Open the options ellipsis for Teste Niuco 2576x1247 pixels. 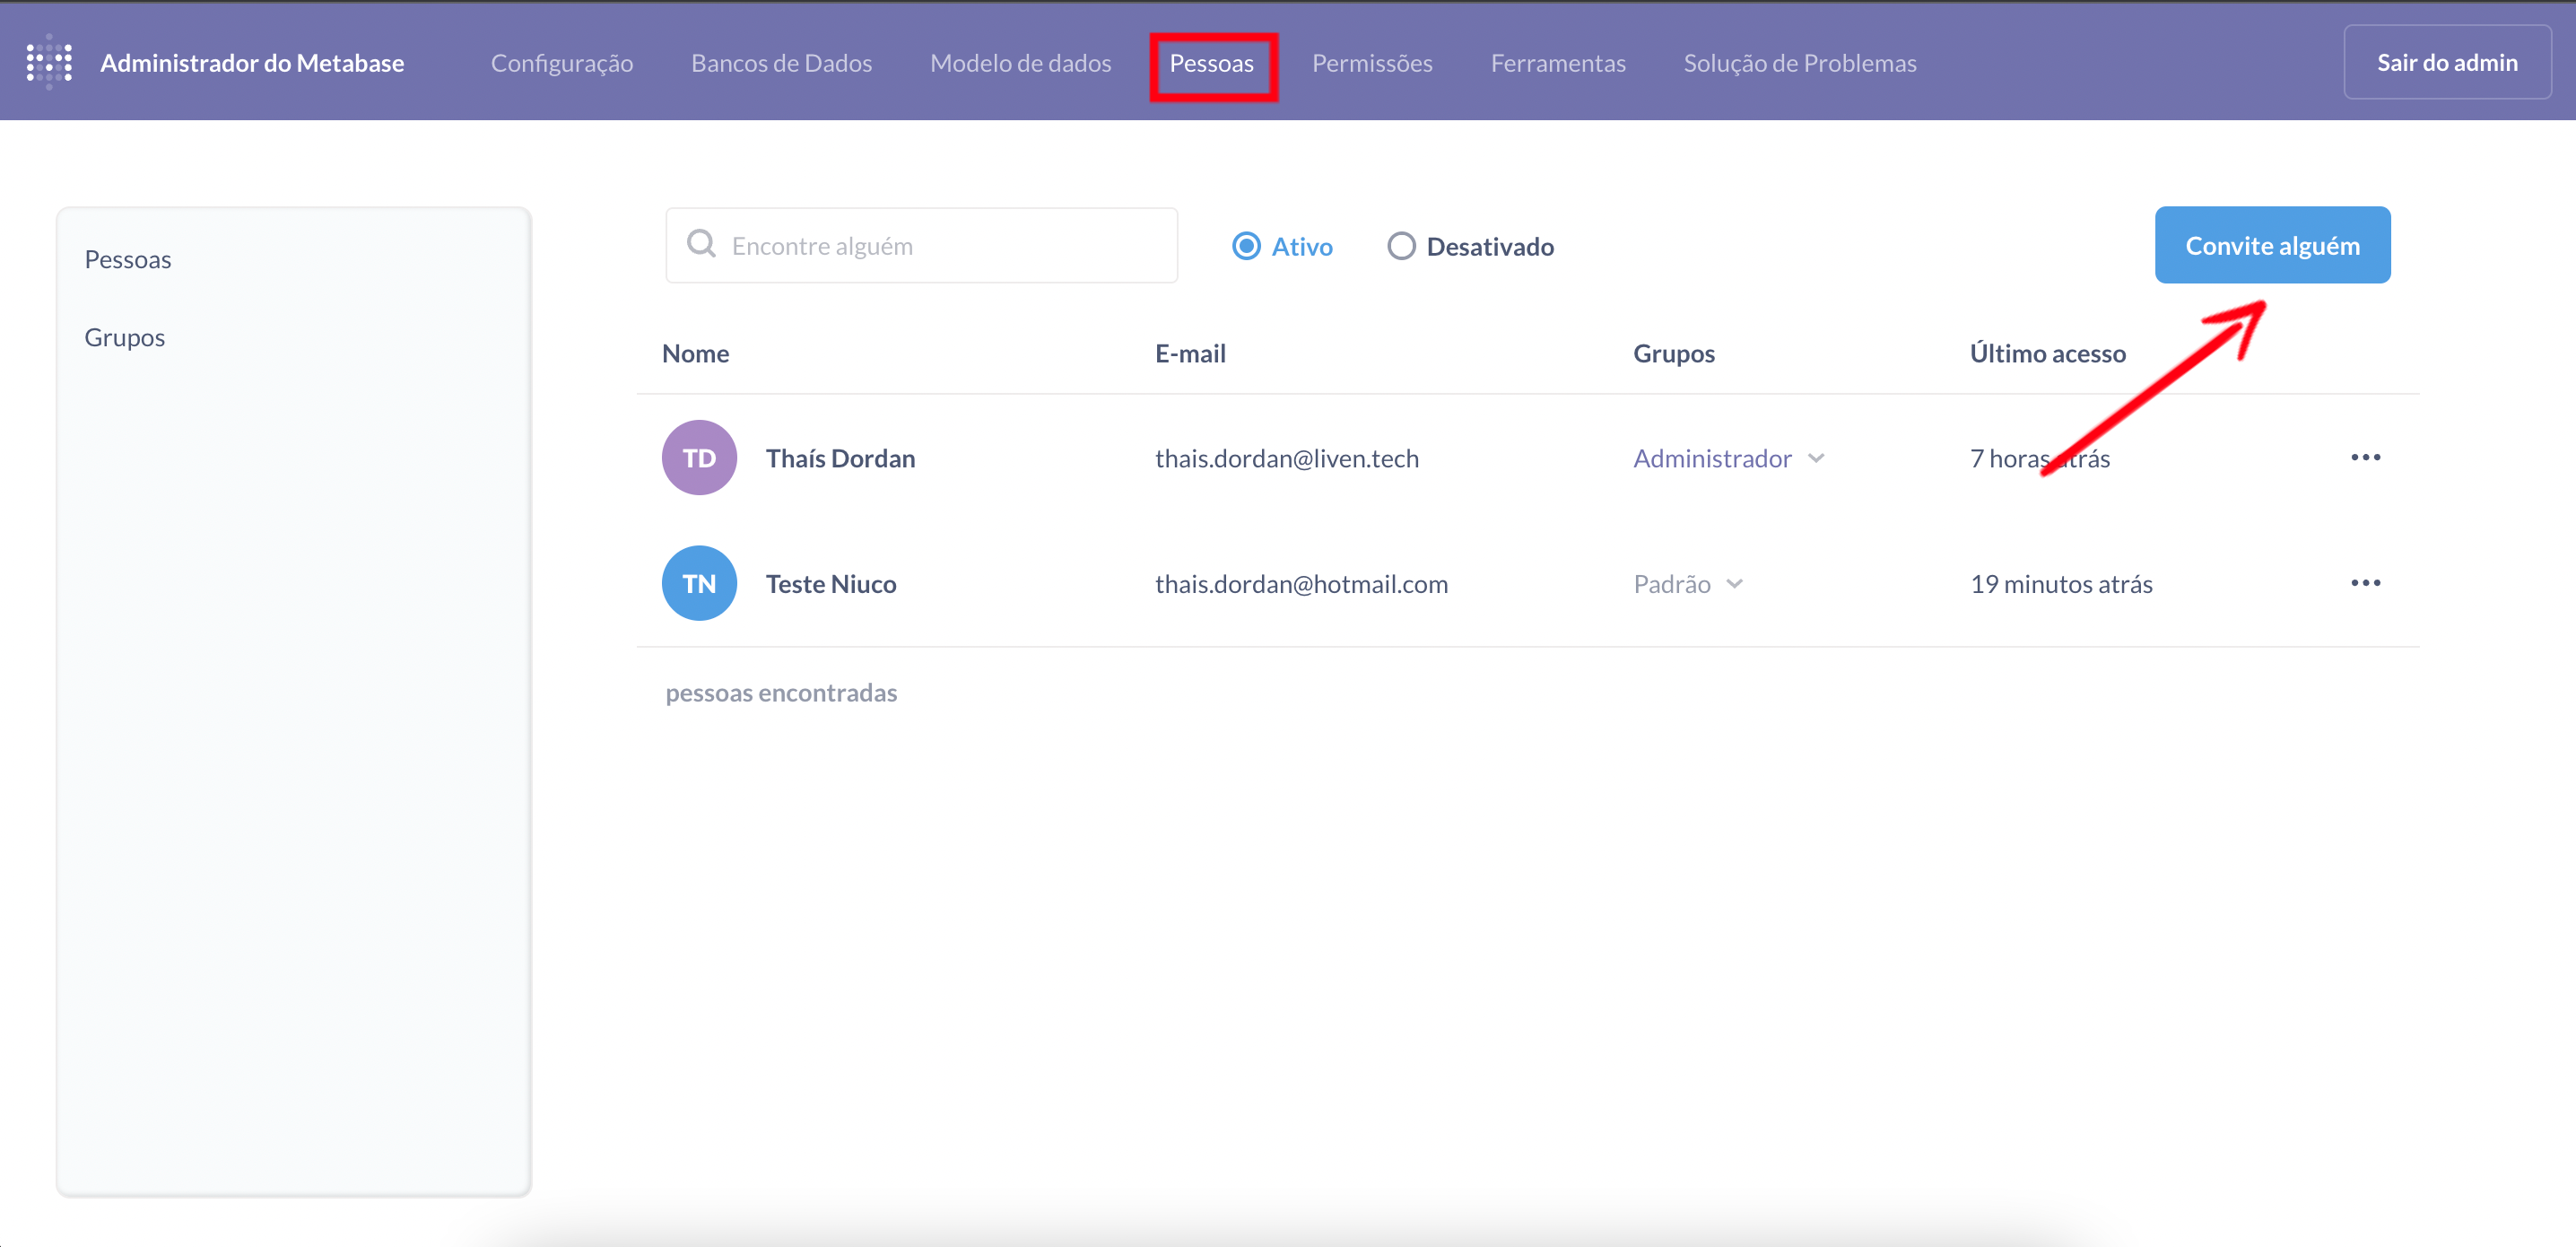2365,583
